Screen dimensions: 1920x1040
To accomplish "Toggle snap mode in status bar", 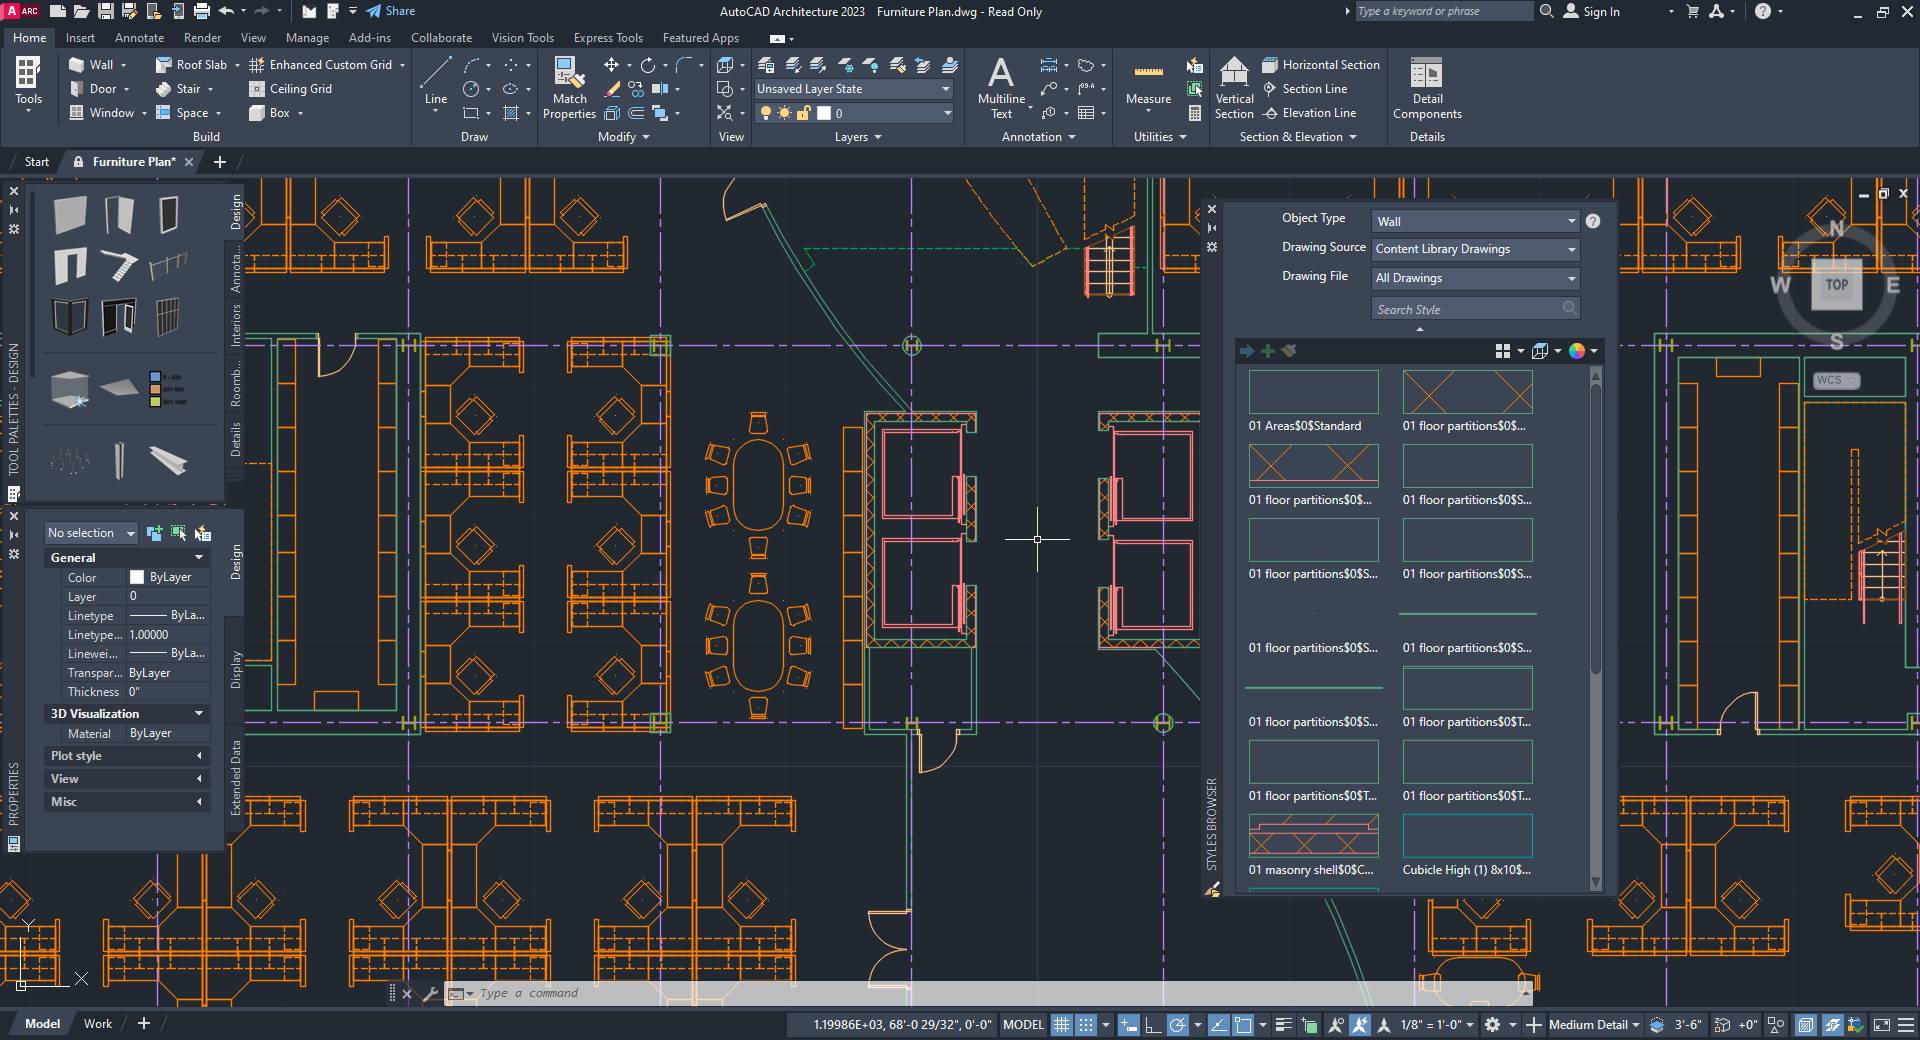I will [1085, 1025].
